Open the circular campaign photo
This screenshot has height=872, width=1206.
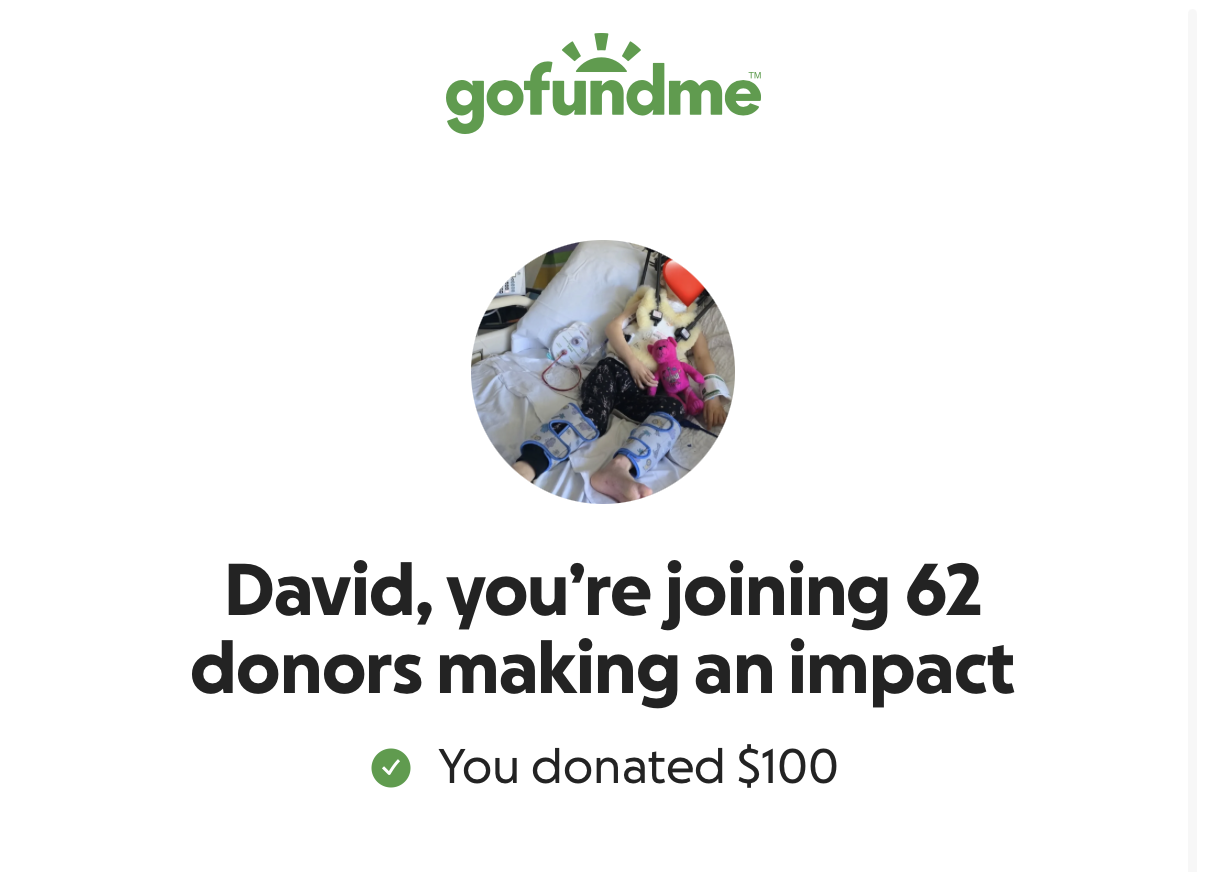point(603,371)
